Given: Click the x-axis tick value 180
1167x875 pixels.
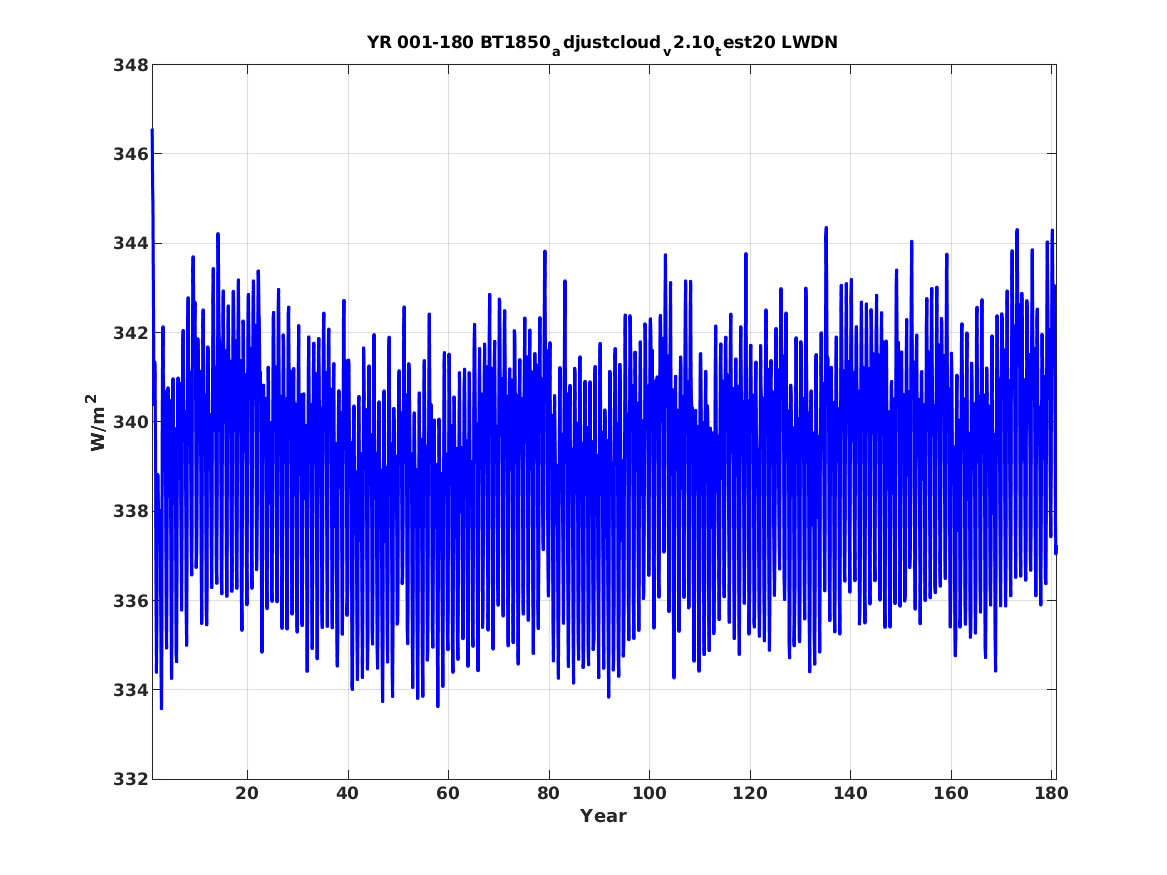Looking at the screenshot, I should (1050, 793).
